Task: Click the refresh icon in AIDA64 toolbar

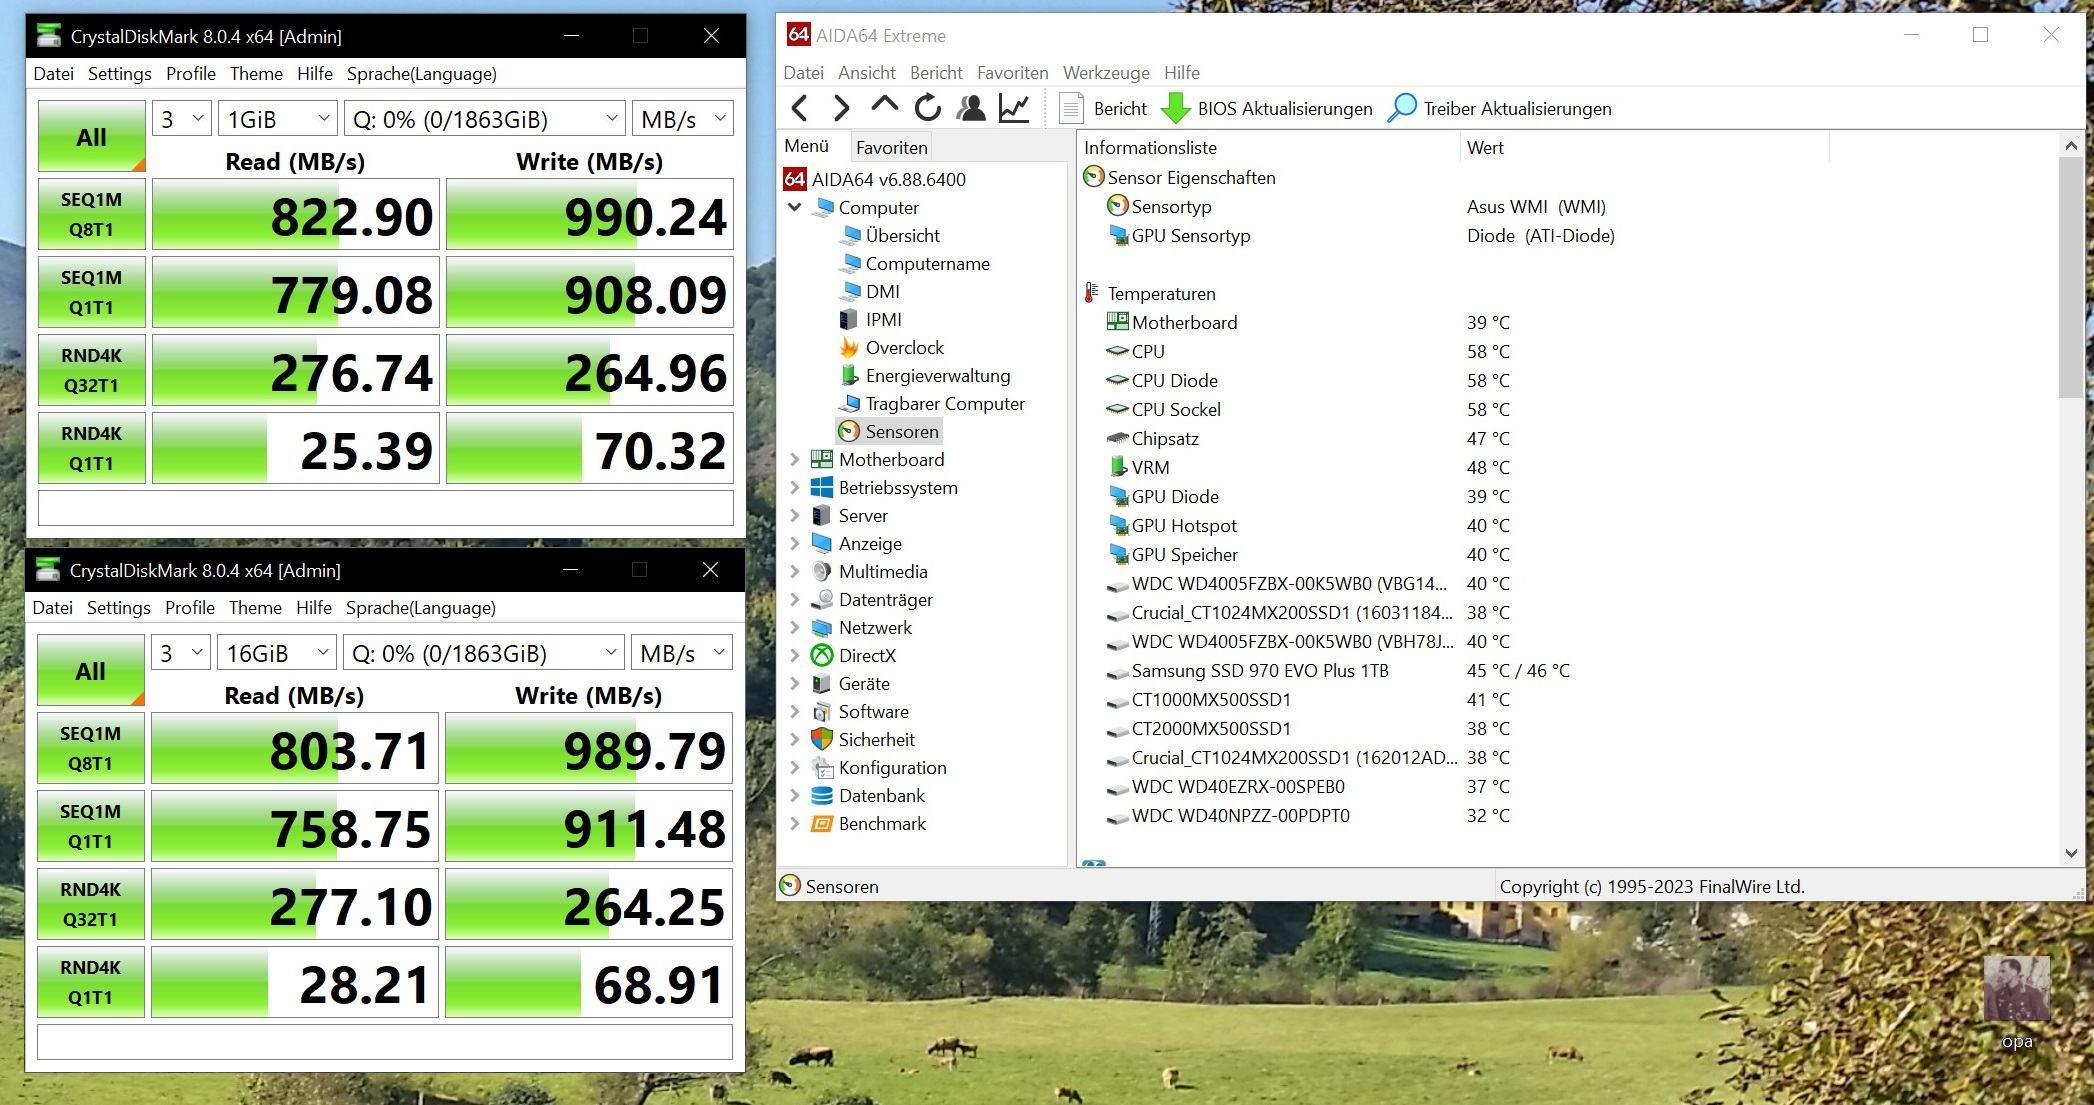Action: (927, 108)
